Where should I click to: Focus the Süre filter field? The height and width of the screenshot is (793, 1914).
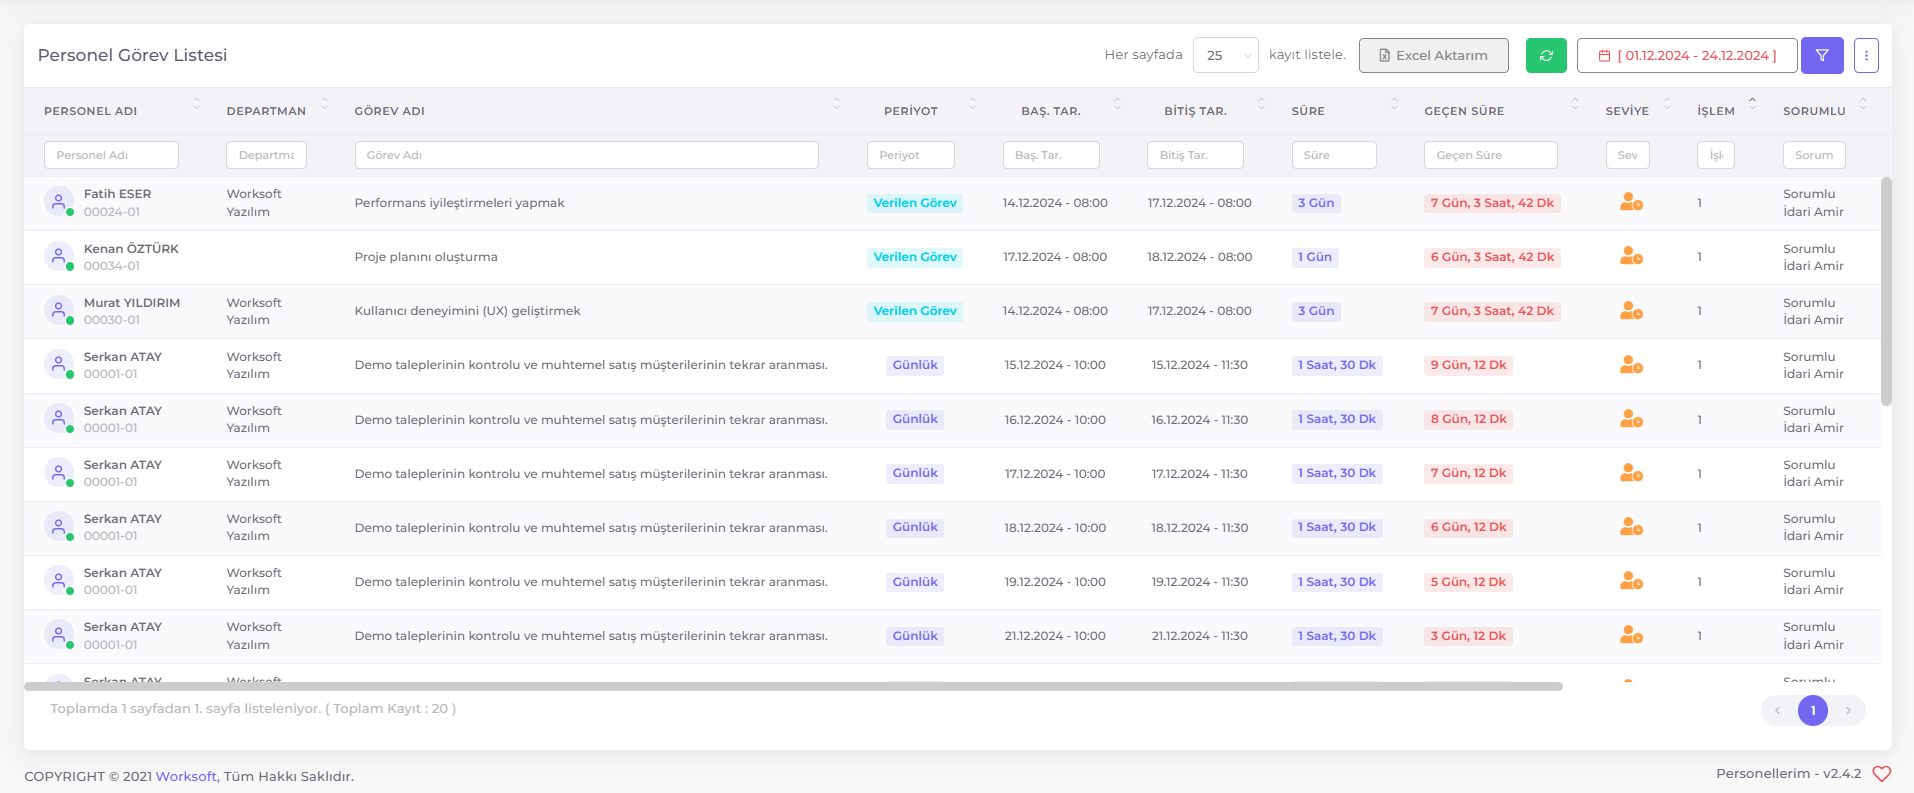(1334, 155)
